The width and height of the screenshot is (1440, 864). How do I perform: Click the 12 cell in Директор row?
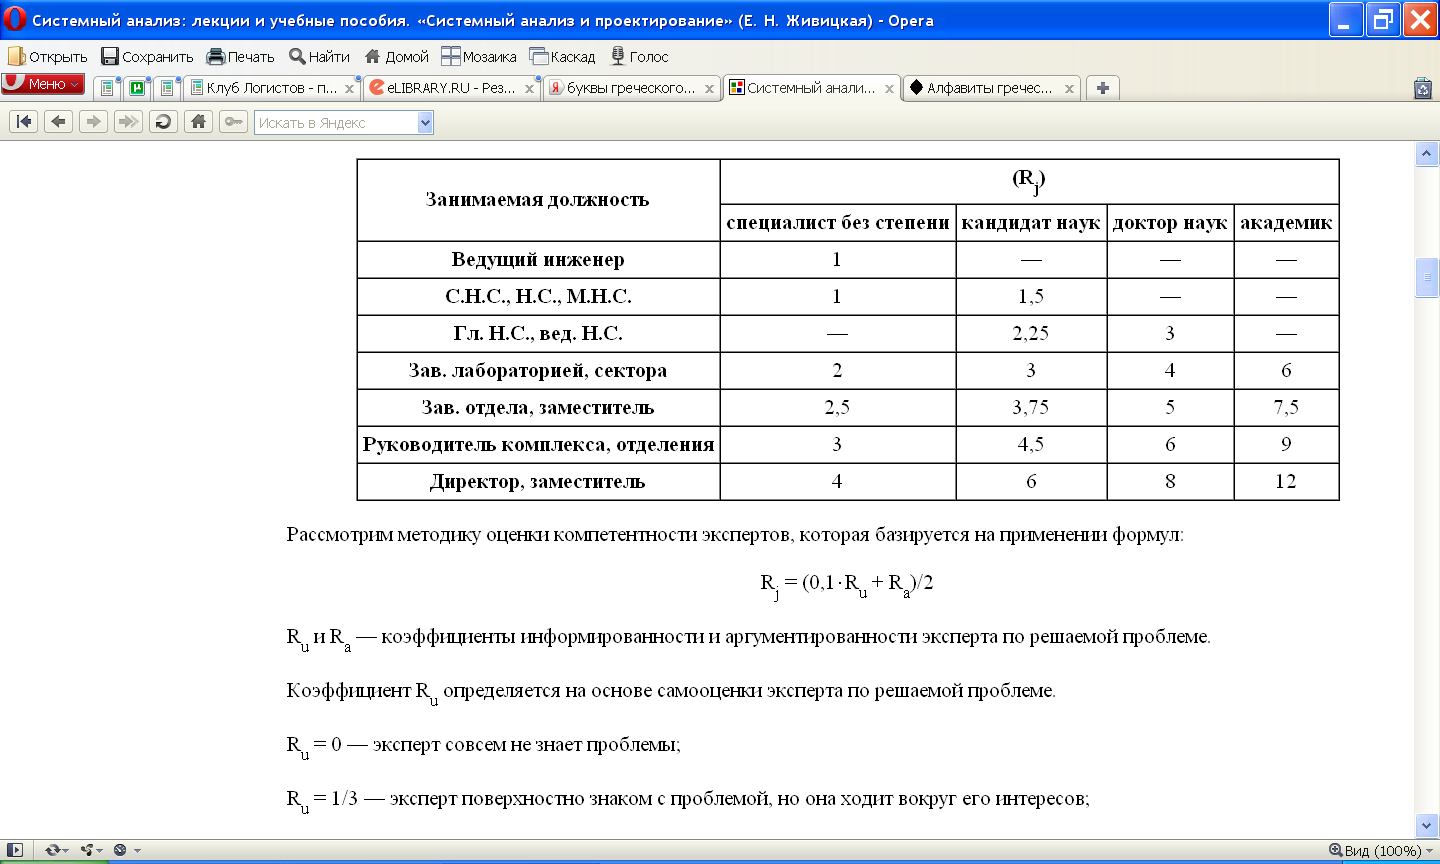pos(1286,482)
